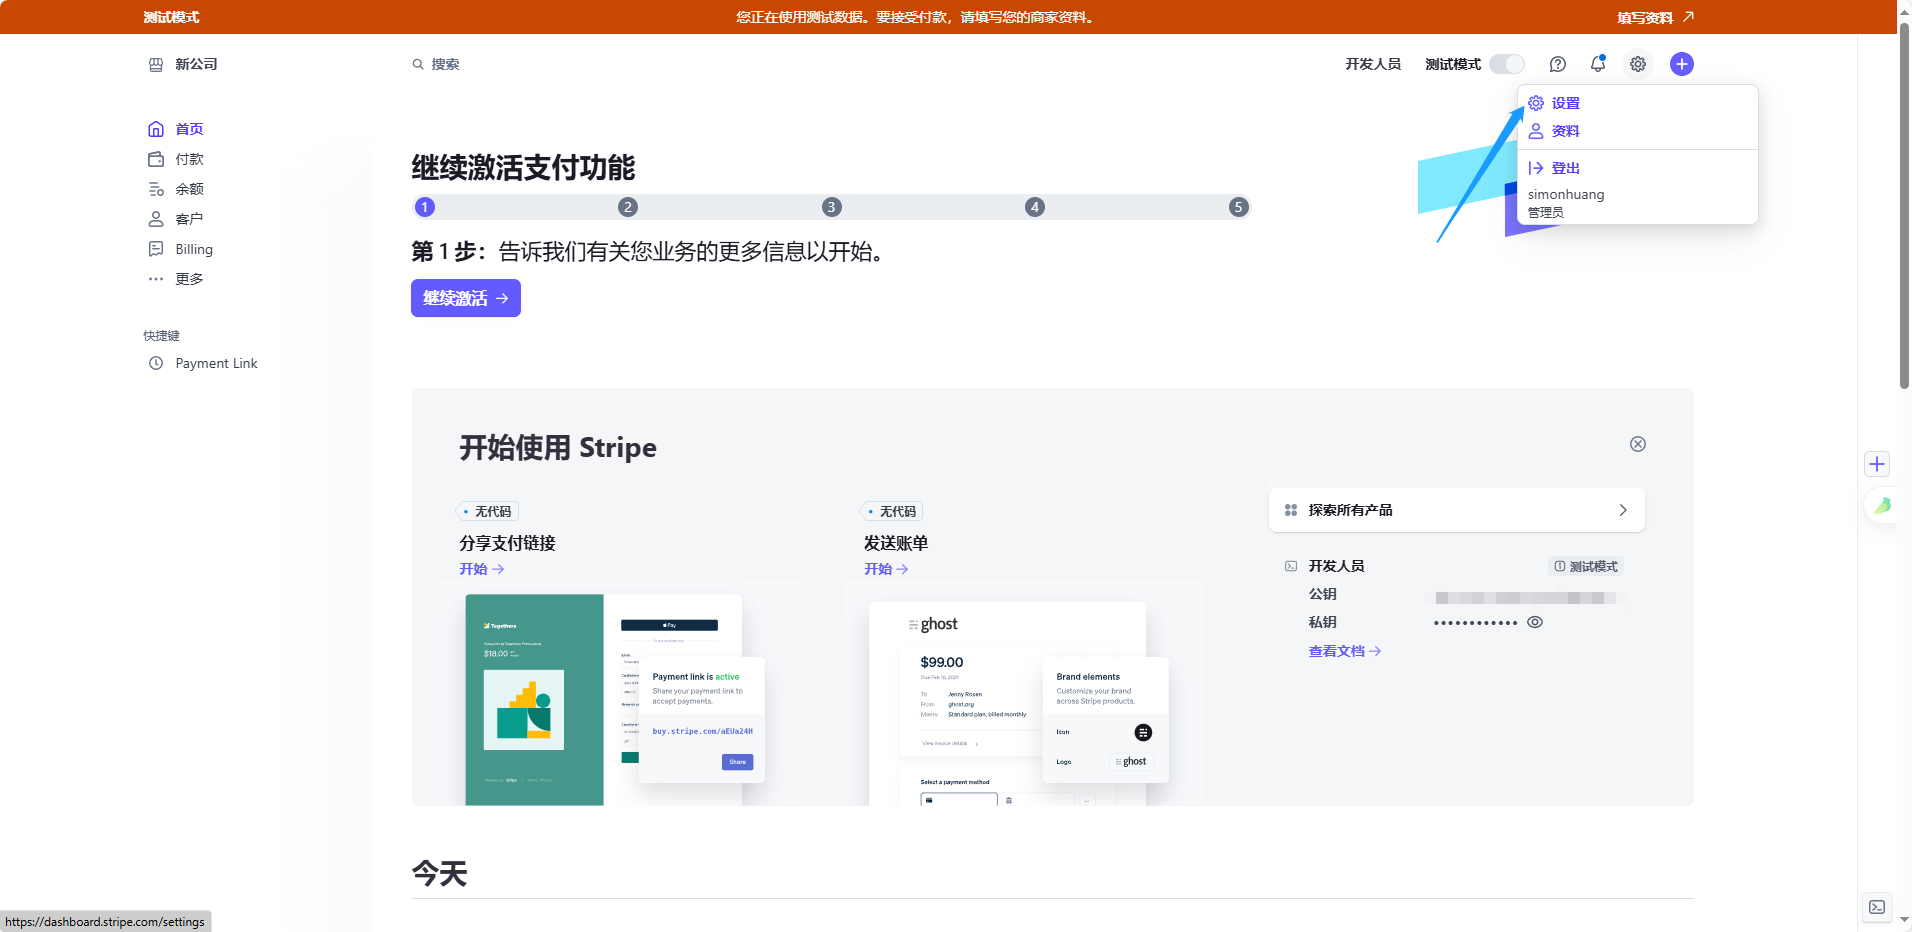Image resolution: width=1912 pixels, height=932 pixels.
Task: Click the 无代码 tag above 发送账单
Action: point(892,511)
